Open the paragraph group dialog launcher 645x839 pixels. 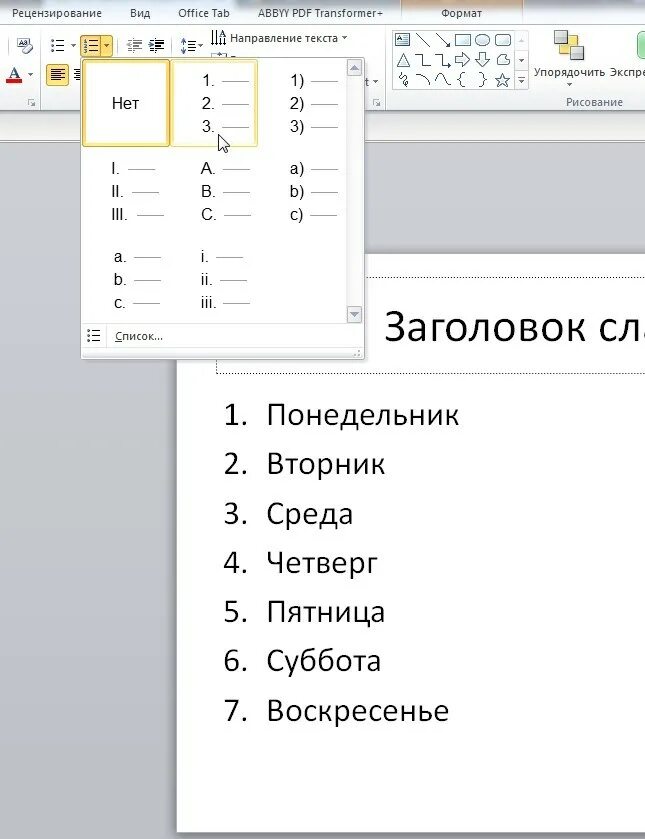point(376,103)
